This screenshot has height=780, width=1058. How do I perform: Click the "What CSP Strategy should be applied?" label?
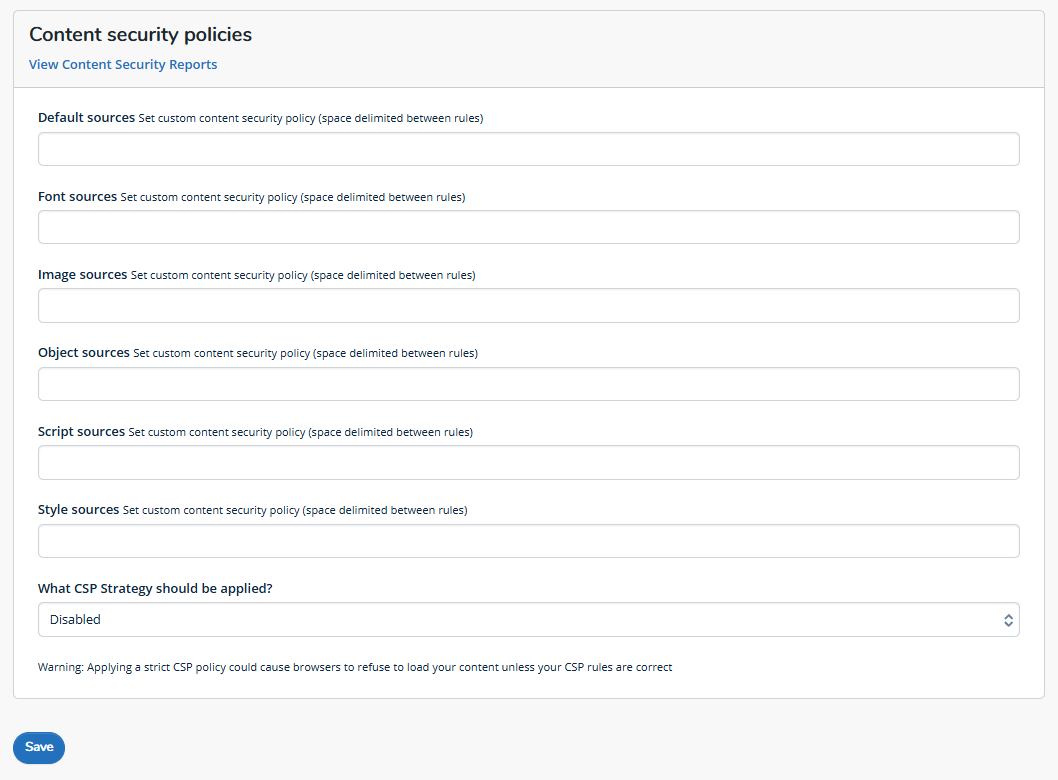pos(155,589)
